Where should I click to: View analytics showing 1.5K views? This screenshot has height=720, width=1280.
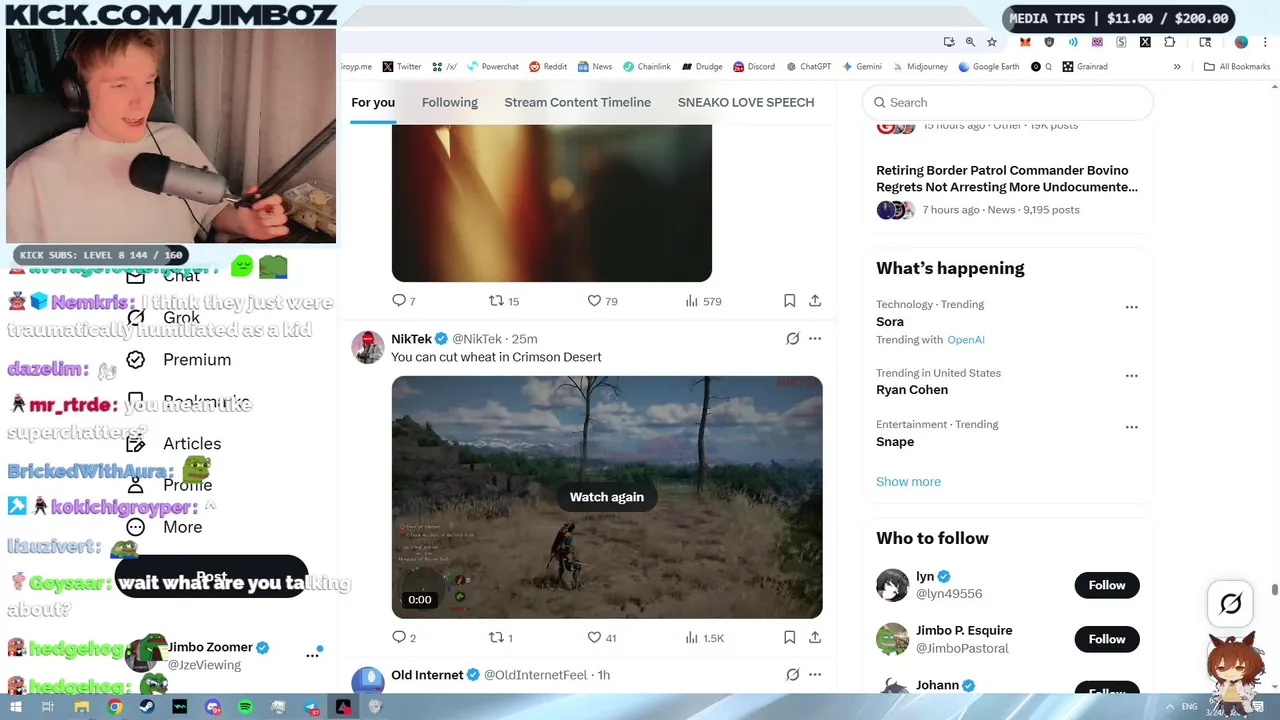click(x=704, y=637)
